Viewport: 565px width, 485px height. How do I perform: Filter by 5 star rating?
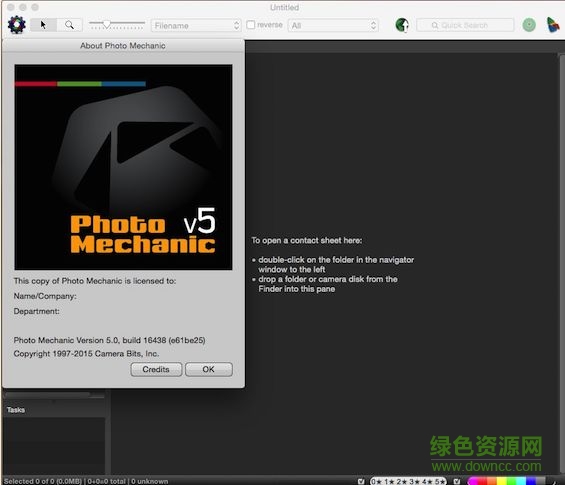tap(439, 481)
